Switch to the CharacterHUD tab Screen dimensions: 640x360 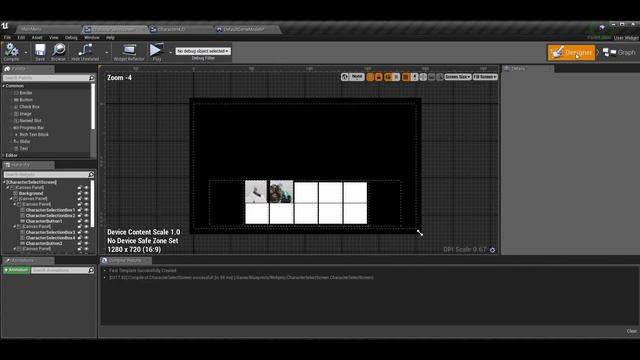(180, 29)
